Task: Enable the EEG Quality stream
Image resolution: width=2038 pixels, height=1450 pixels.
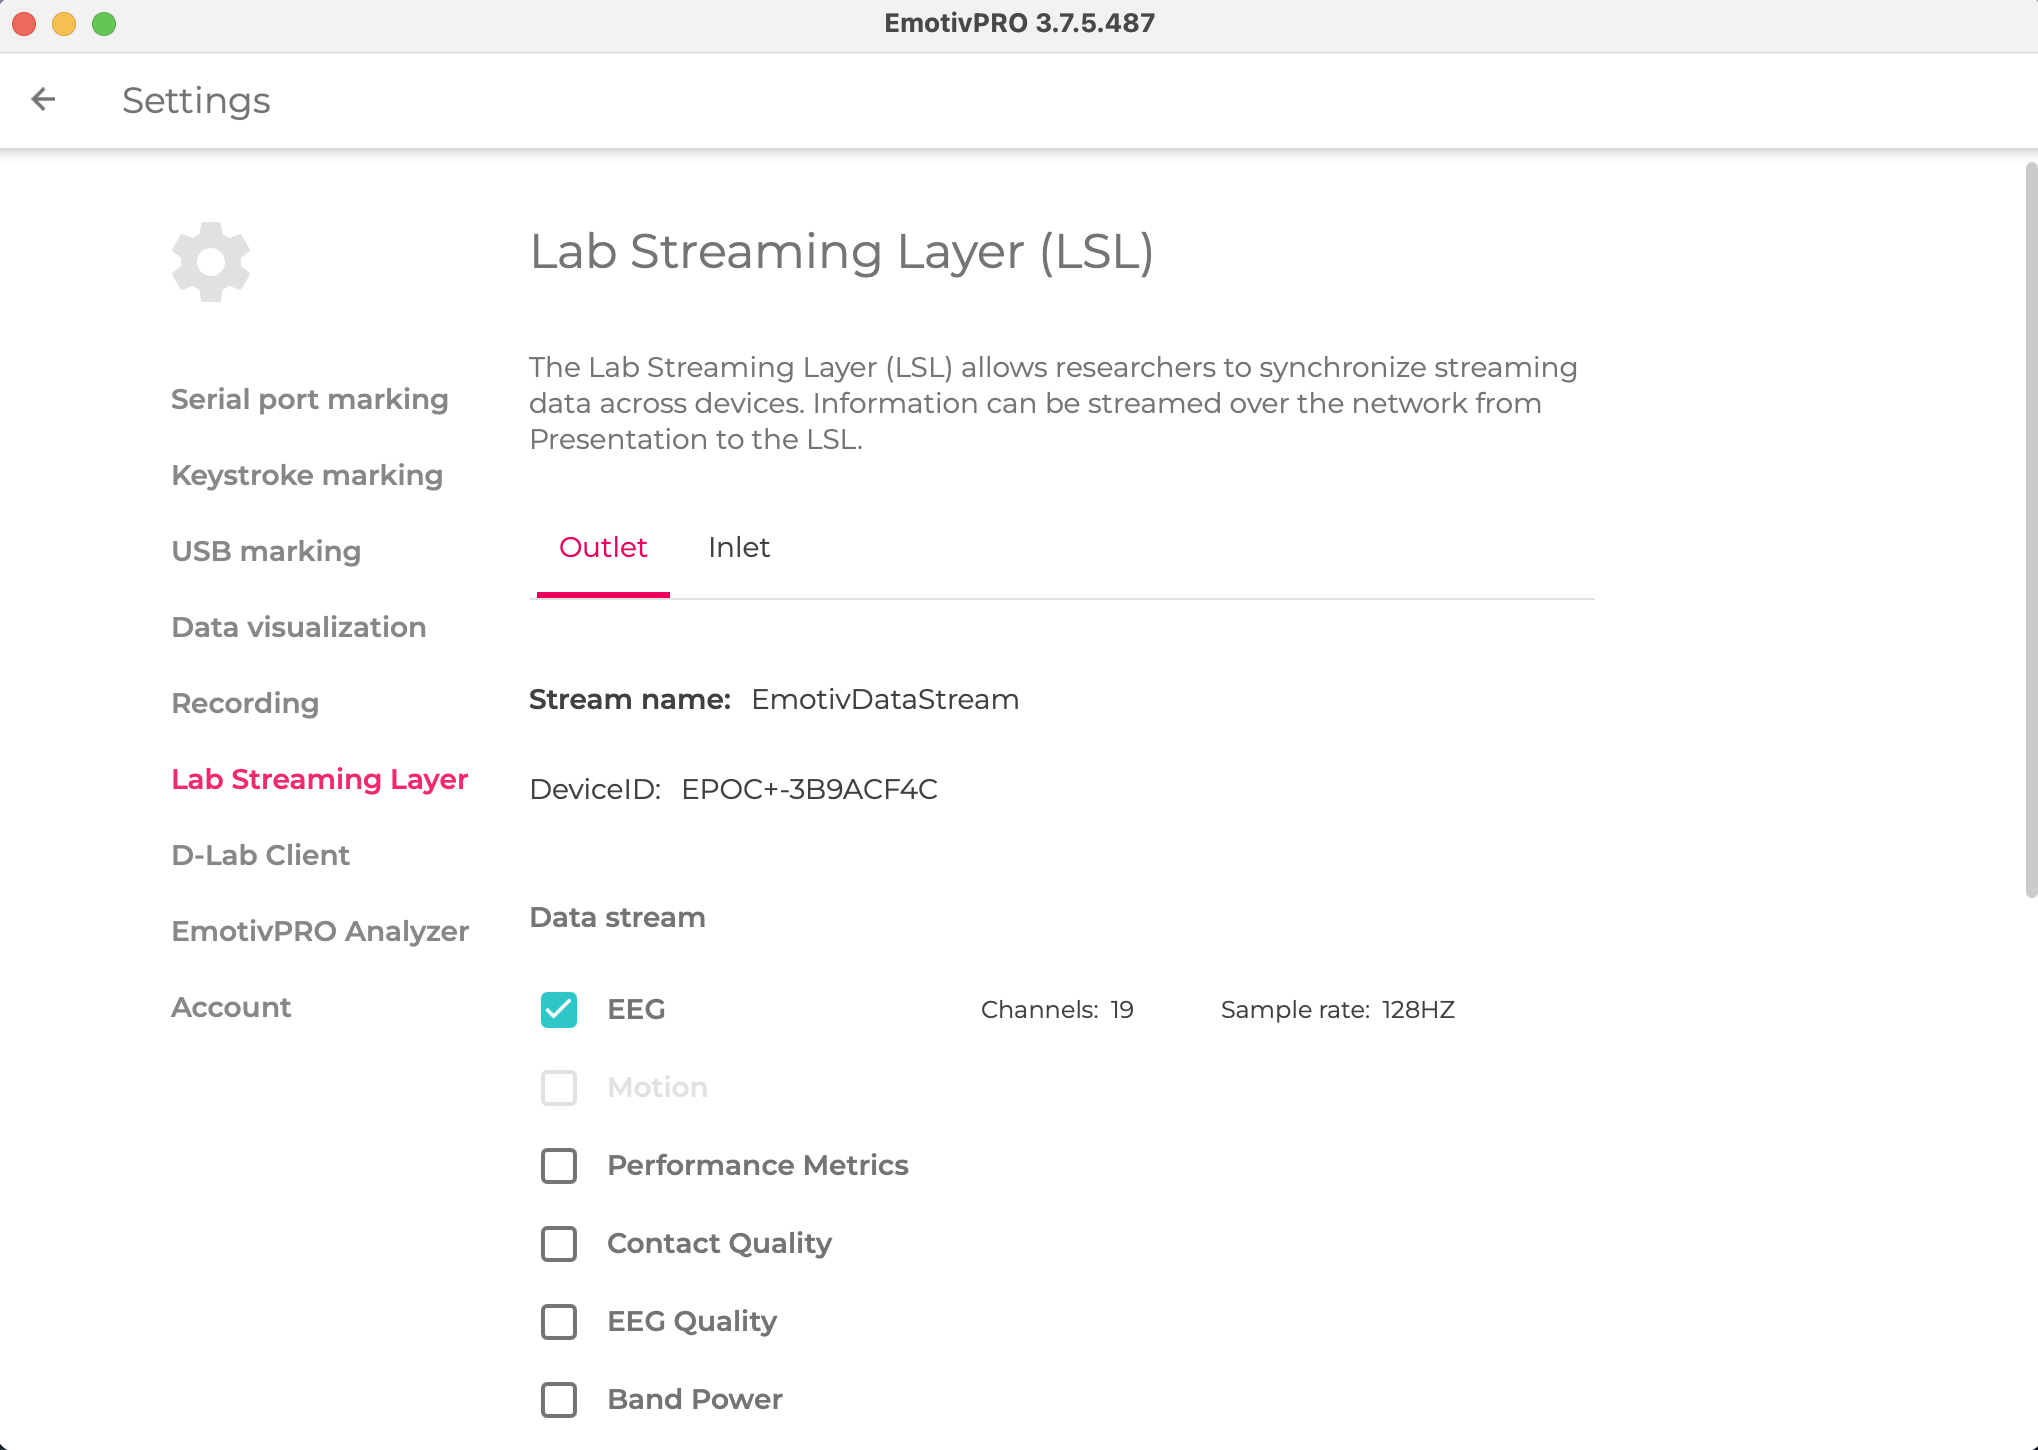Action: pos(559,1322)
